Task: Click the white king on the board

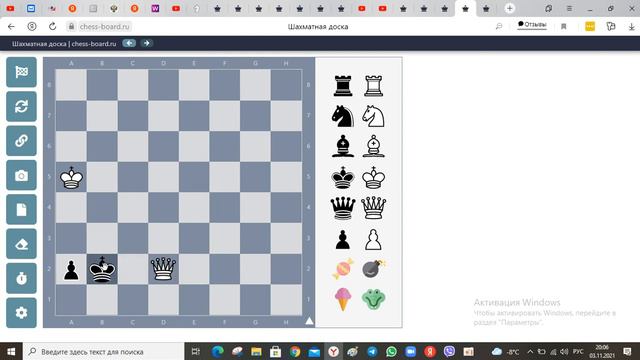Action: click(x=71, y=178)
